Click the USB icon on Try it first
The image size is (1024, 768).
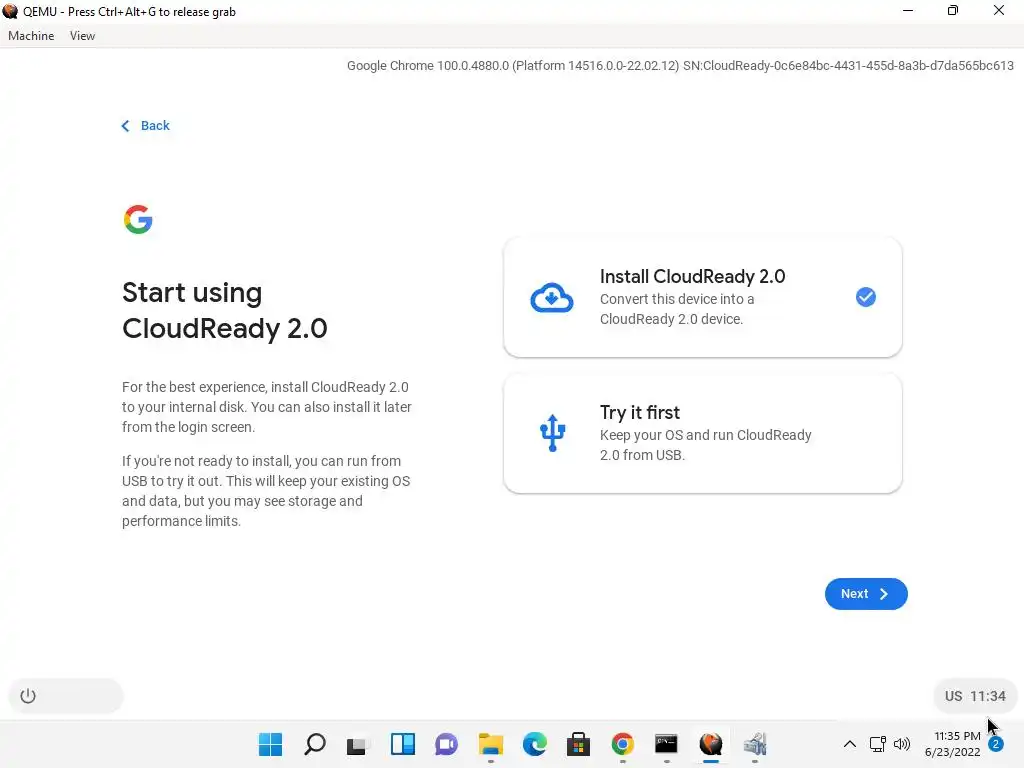[x=552, y=433]
